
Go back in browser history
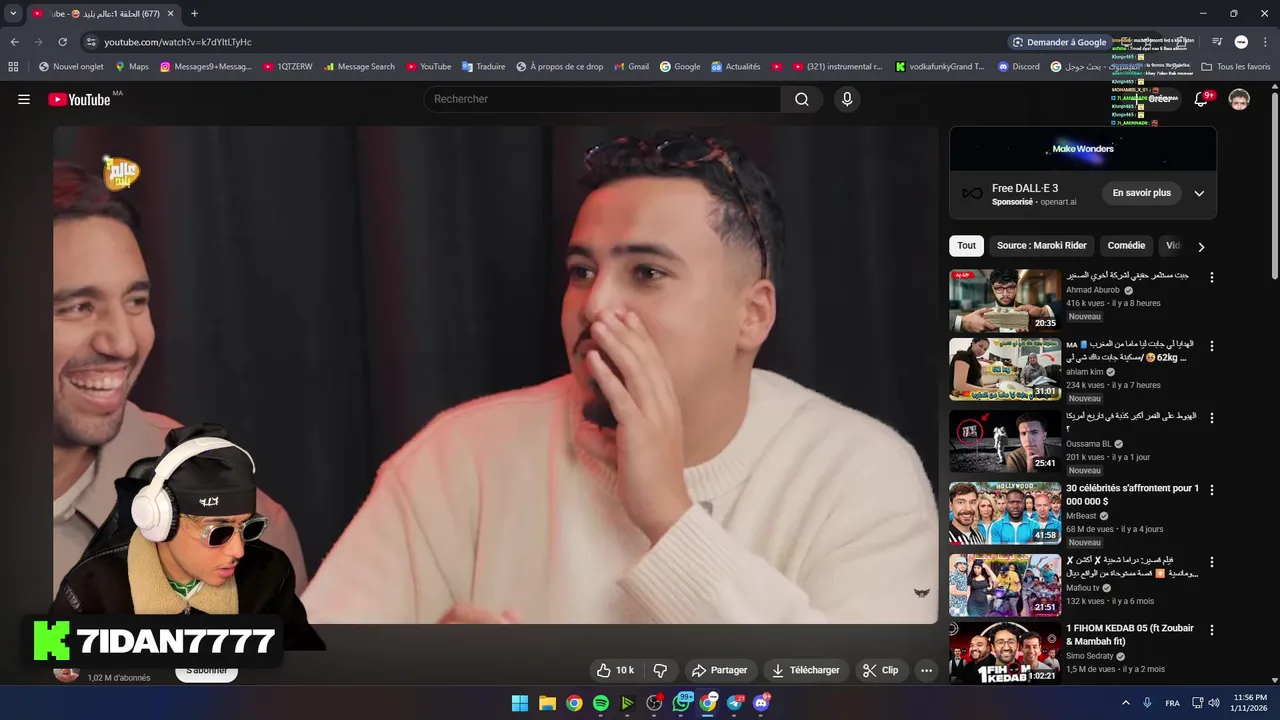14,42
